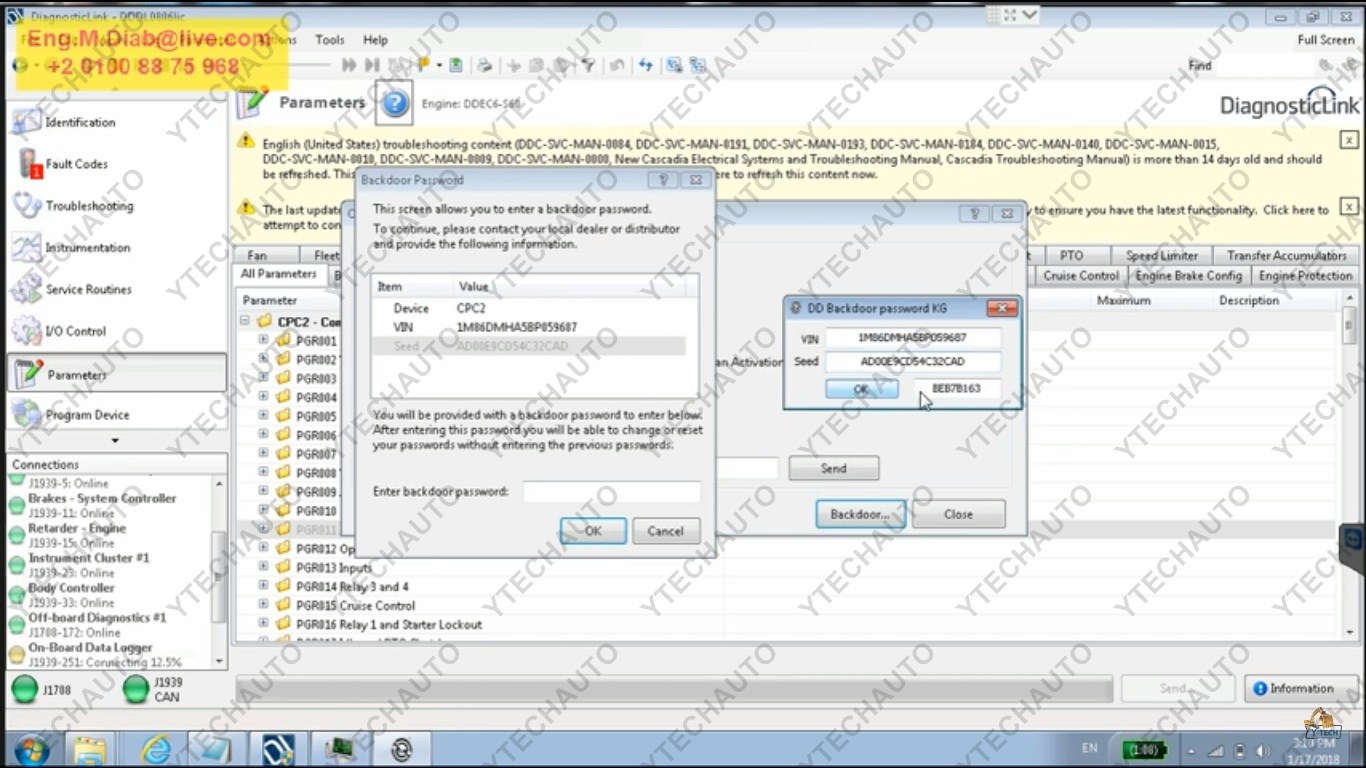
Task: Switch to Engine Brake Config tab
Action: (1189, 275)
